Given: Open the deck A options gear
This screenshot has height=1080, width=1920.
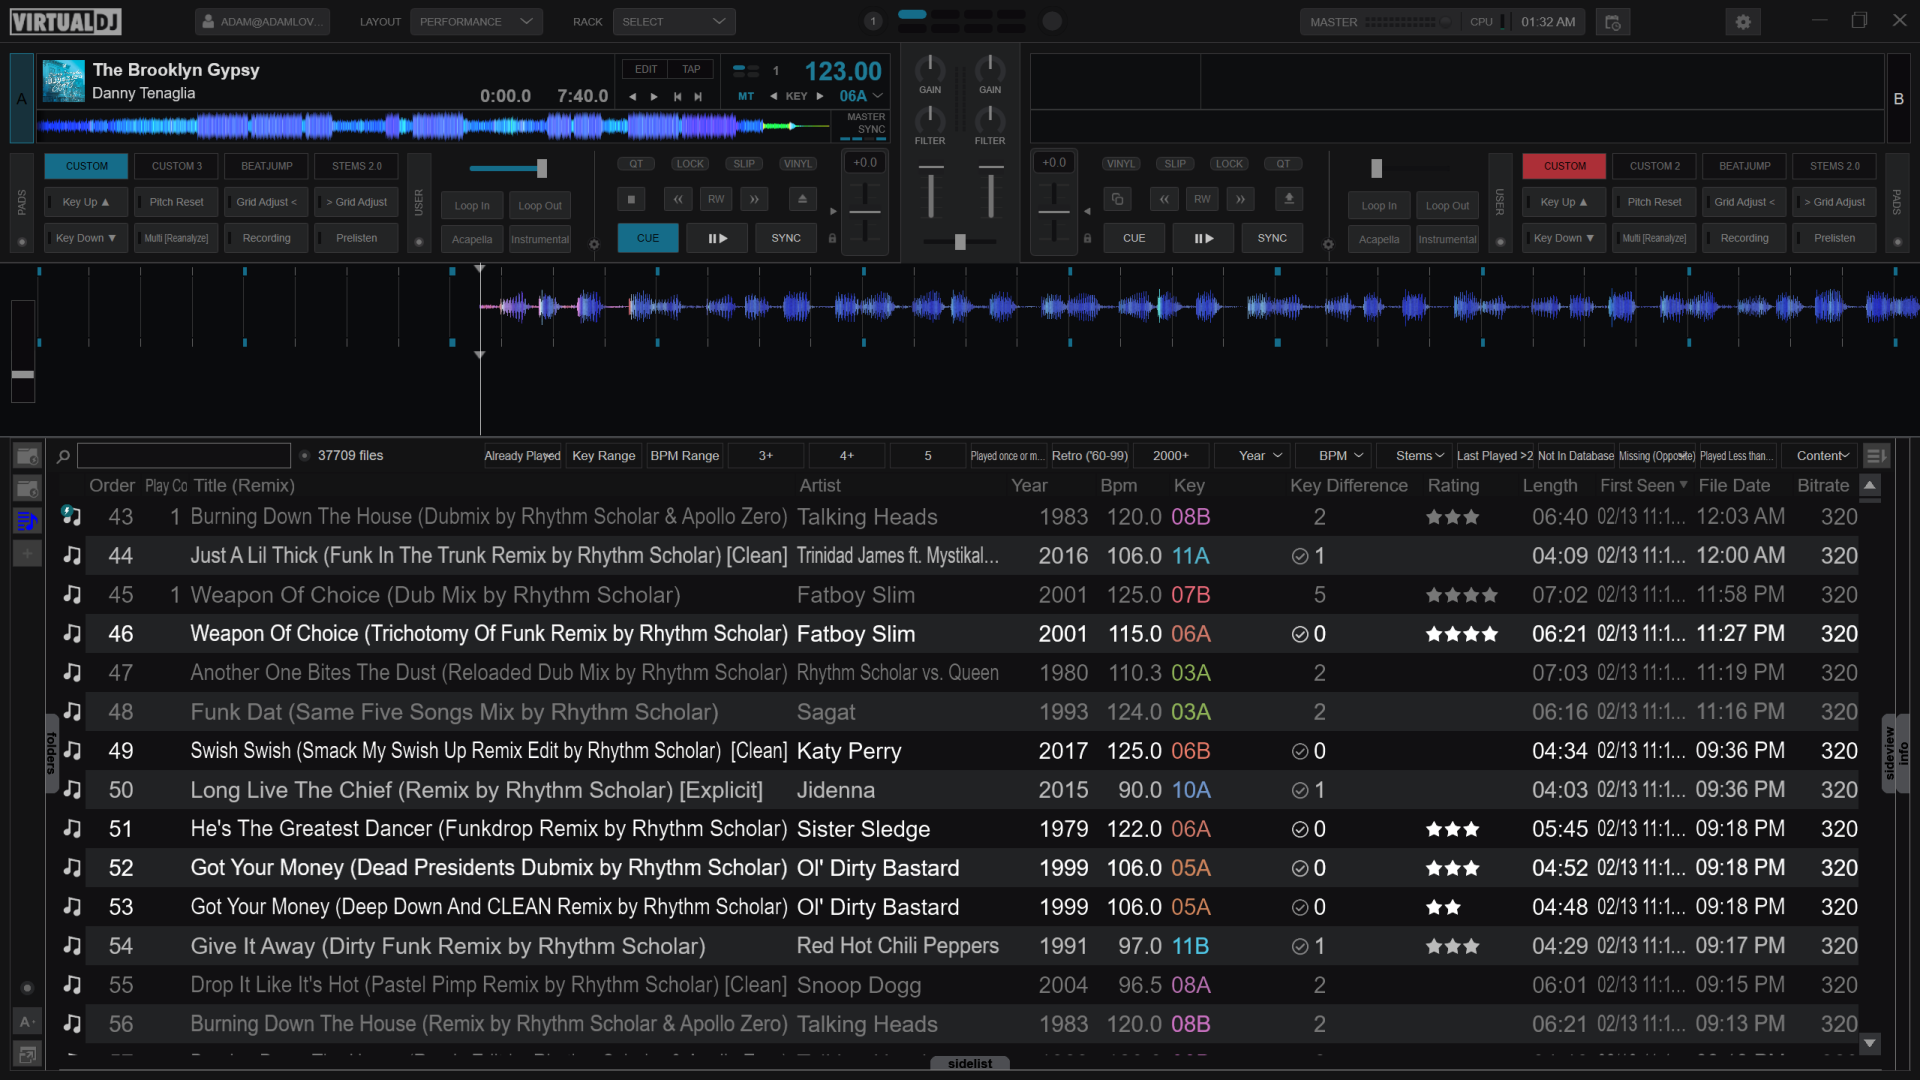Looking at the screenshot, I should point(594,244).
